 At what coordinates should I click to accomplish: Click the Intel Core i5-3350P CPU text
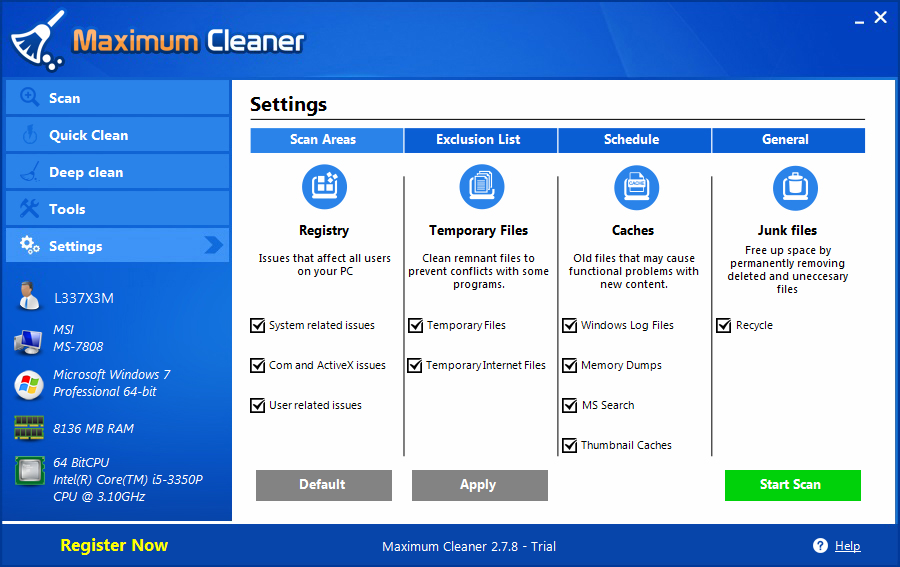(127, 479)
